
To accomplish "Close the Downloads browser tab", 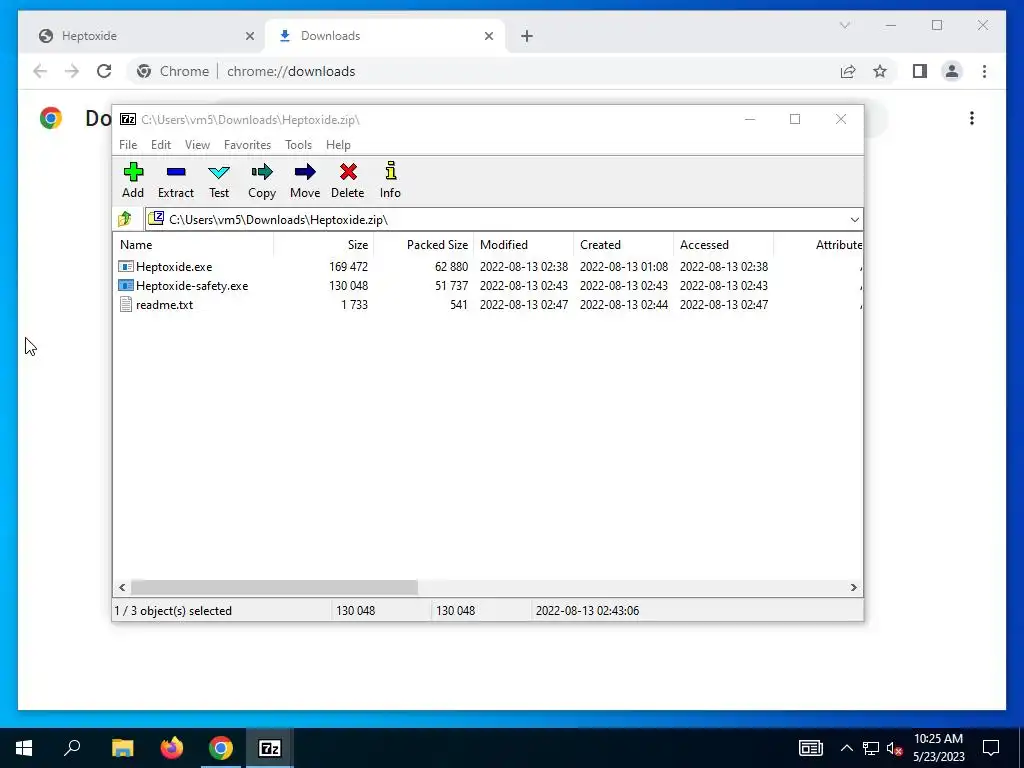I will [488, 36].
